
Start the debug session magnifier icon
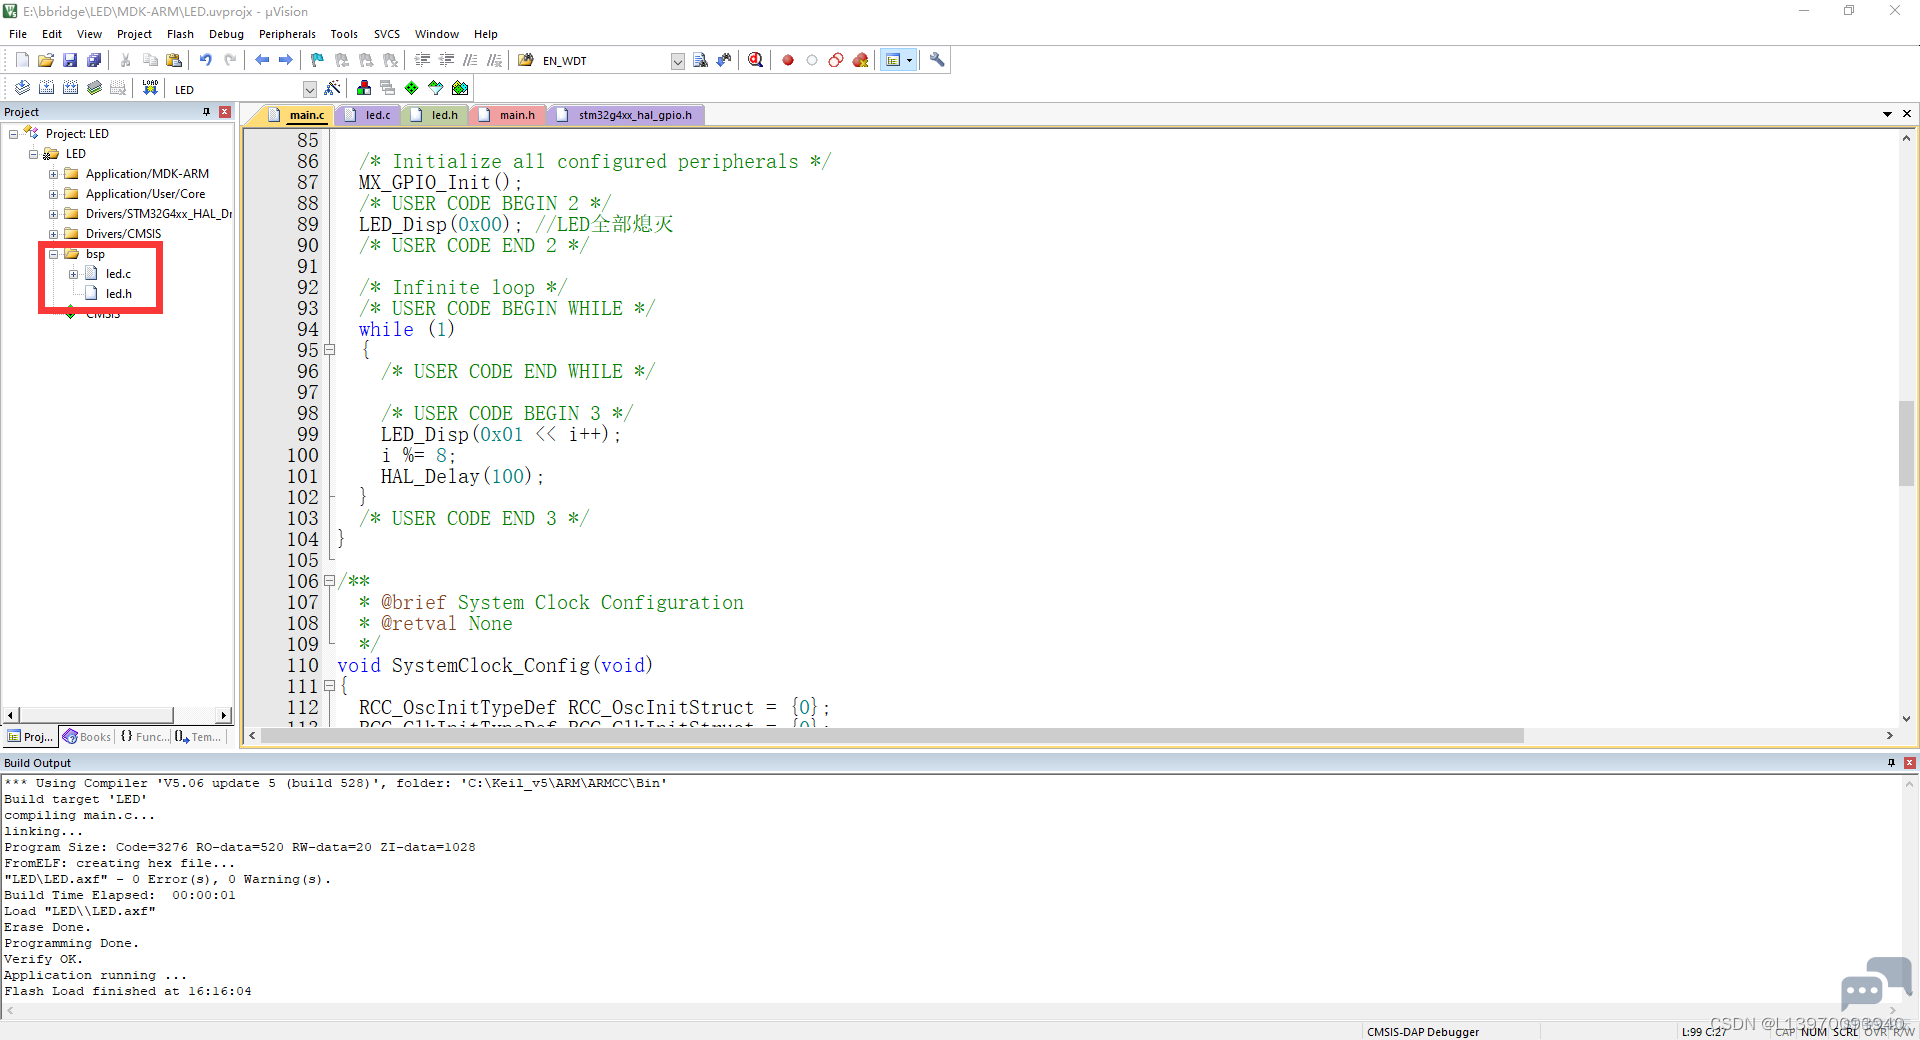(755, 60)
